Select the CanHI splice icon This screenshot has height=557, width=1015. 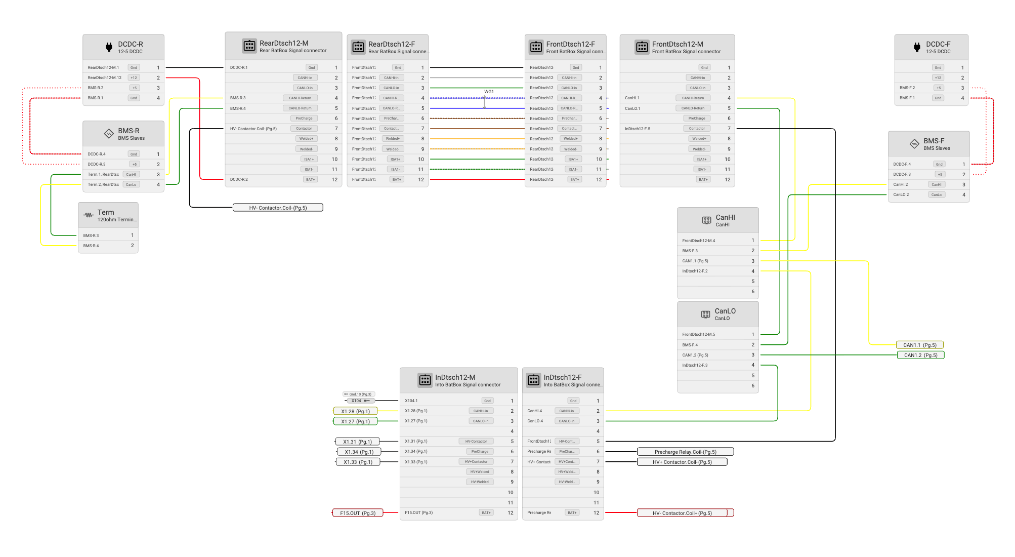707,220
